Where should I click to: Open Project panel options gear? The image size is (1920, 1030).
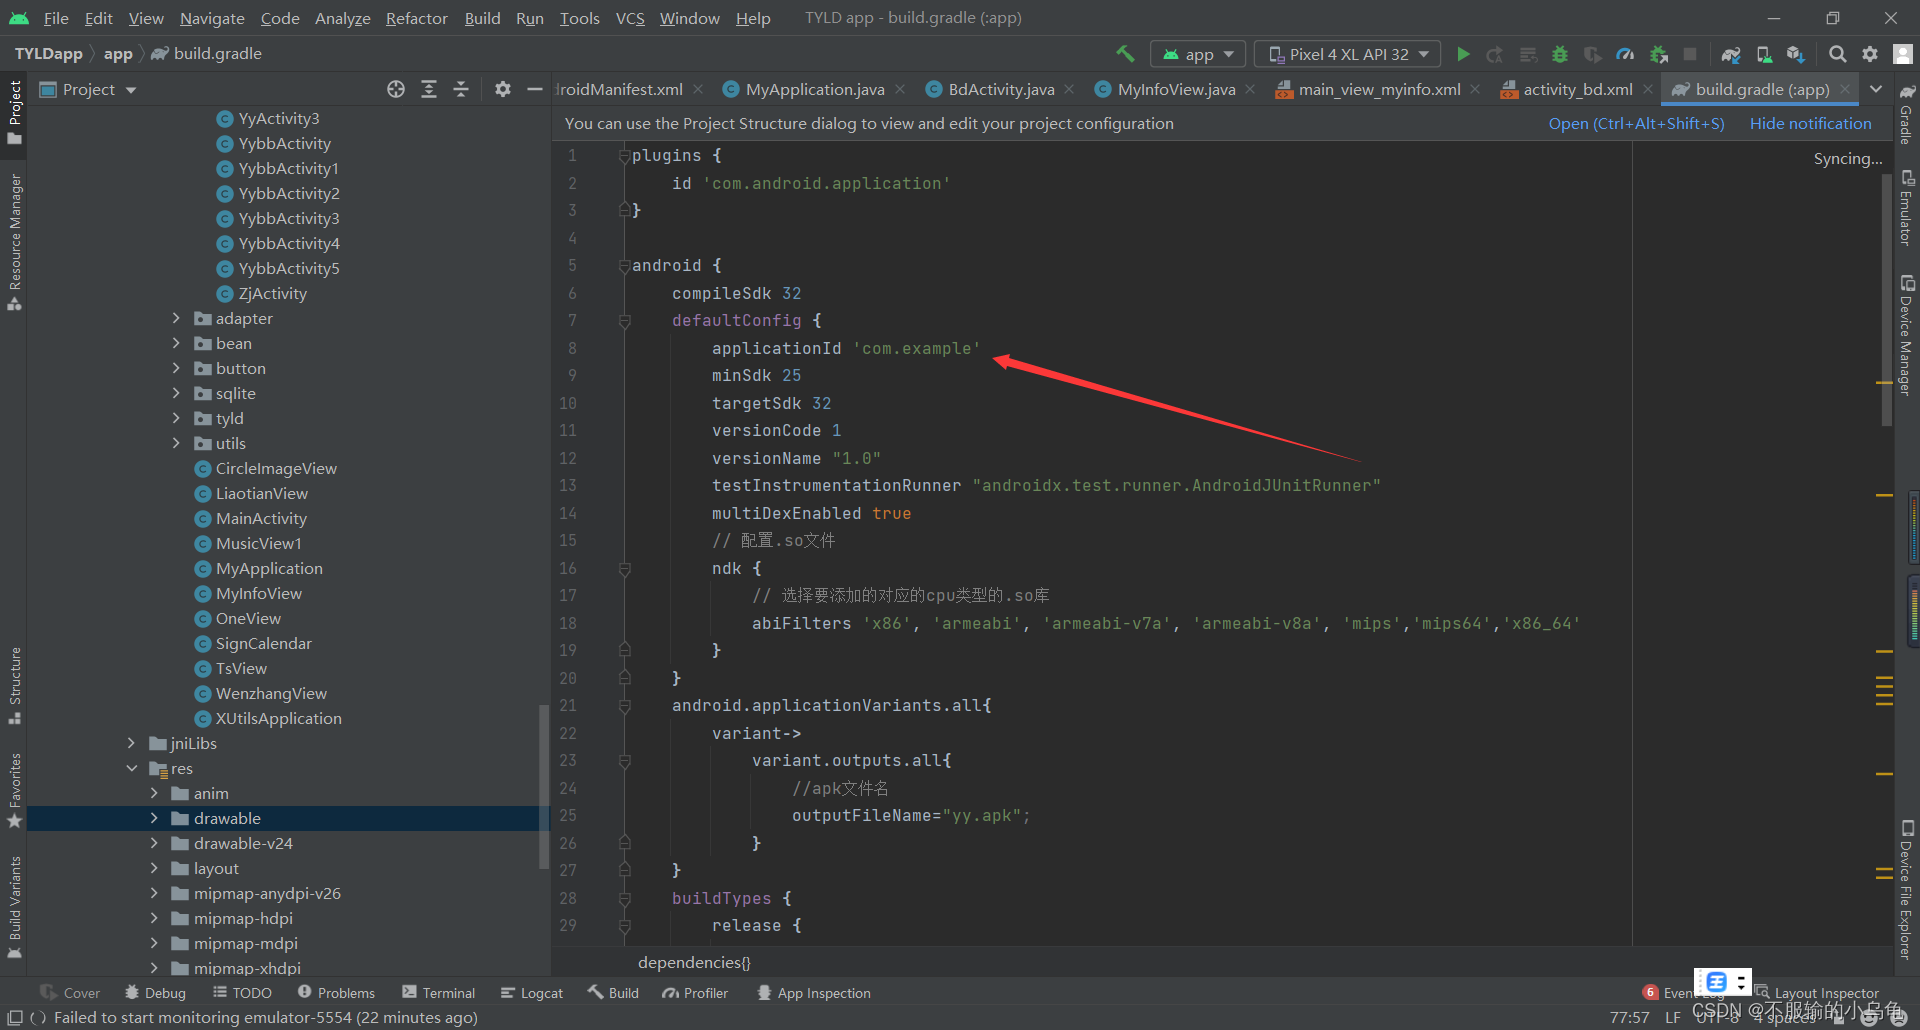click(503, 89)
